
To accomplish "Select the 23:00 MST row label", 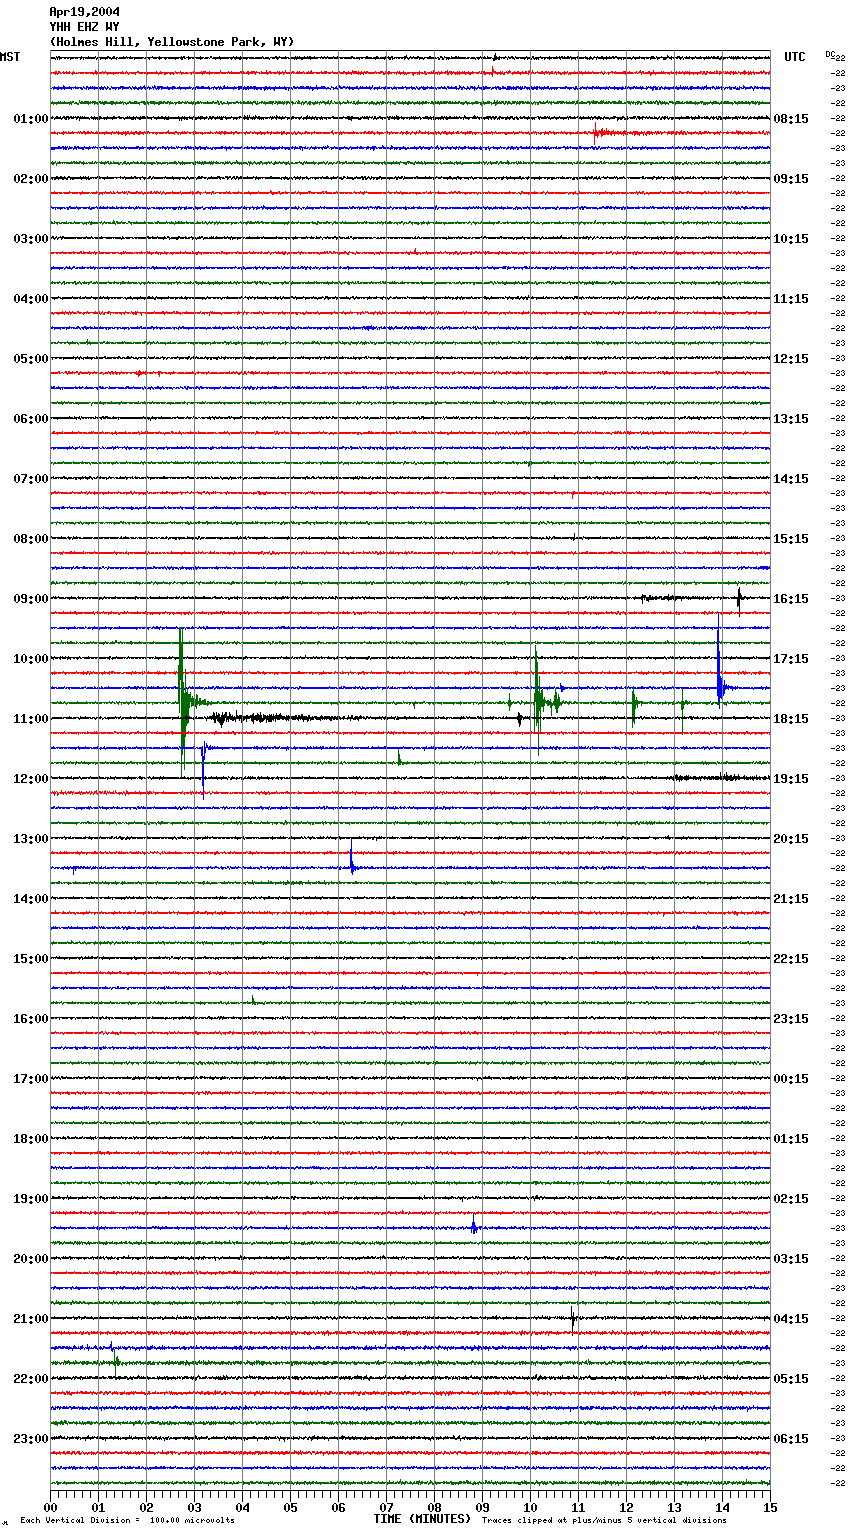I will click(30, 1439).
